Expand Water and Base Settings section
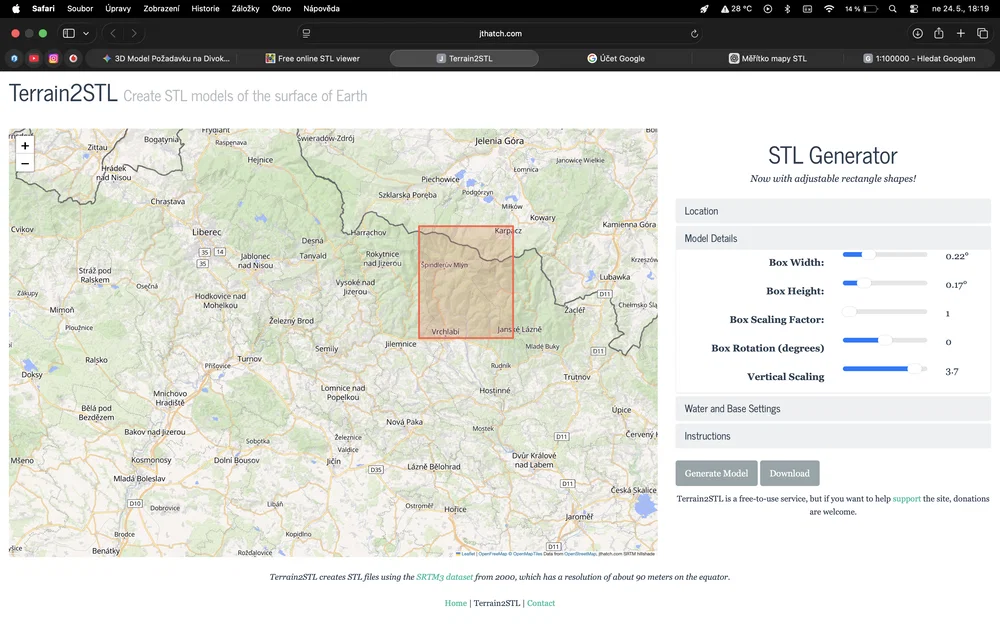The image size is (1000, 625). coord(833,409)
